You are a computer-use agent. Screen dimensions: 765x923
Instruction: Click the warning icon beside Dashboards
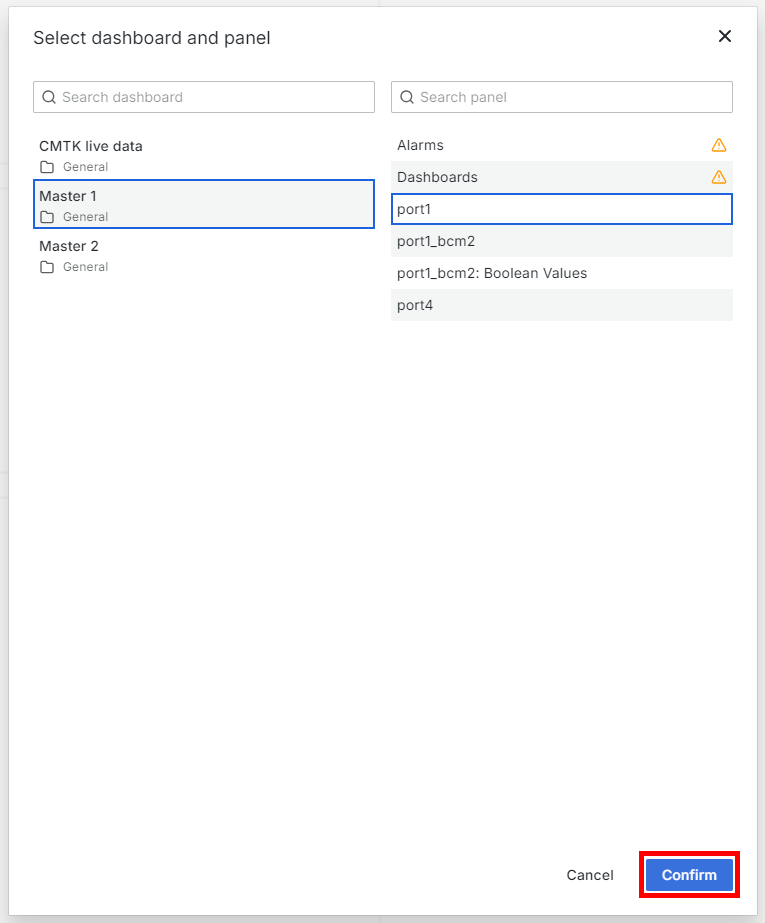[x=718, y=177]
